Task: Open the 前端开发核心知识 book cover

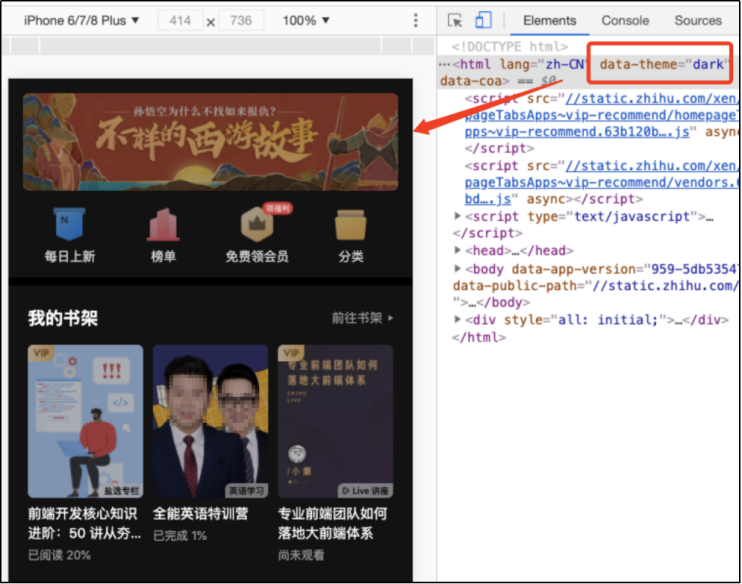Action: (85, 421)
